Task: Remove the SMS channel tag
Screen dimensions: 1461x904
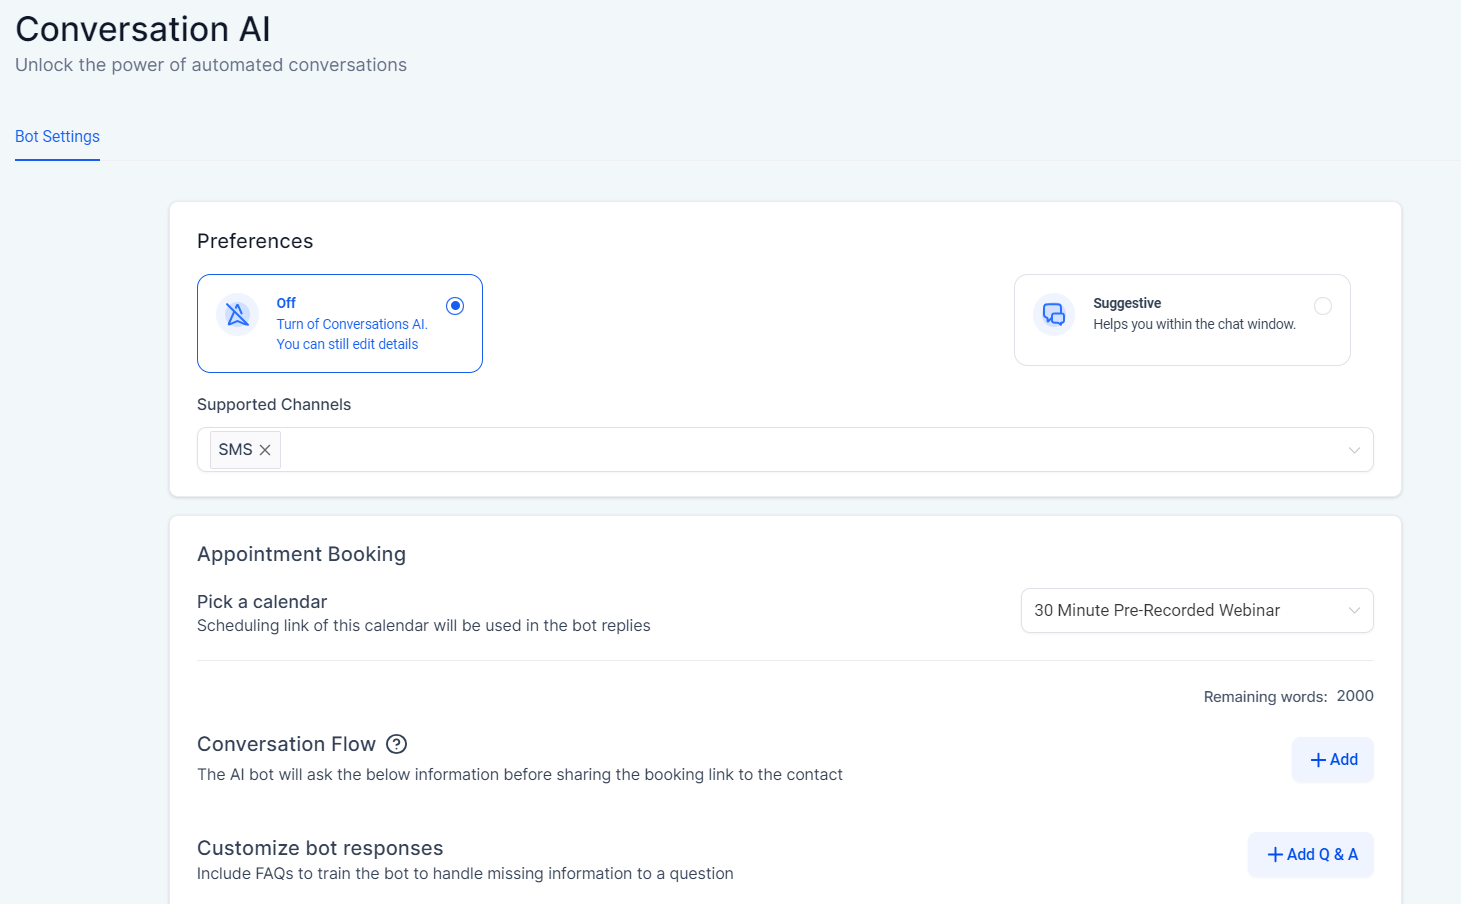Action: tap(265, 450)
